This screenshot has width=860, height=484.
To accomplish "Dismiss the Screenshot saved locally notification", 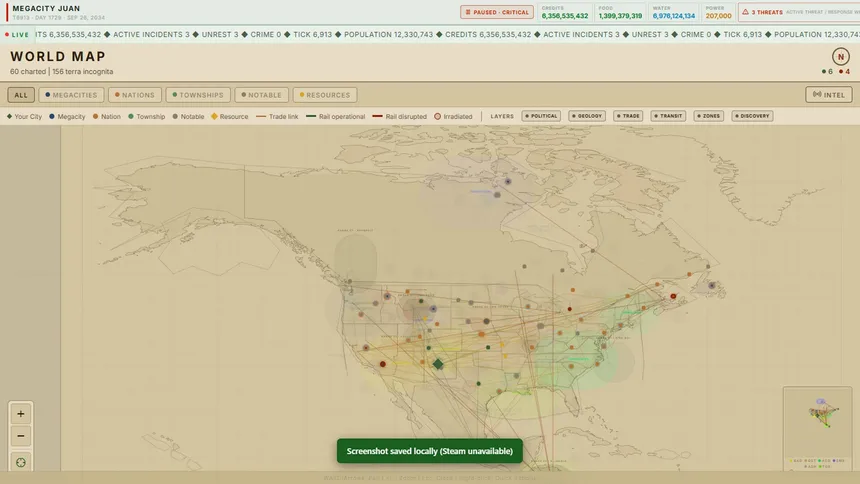I will click(x=429, y=451).
